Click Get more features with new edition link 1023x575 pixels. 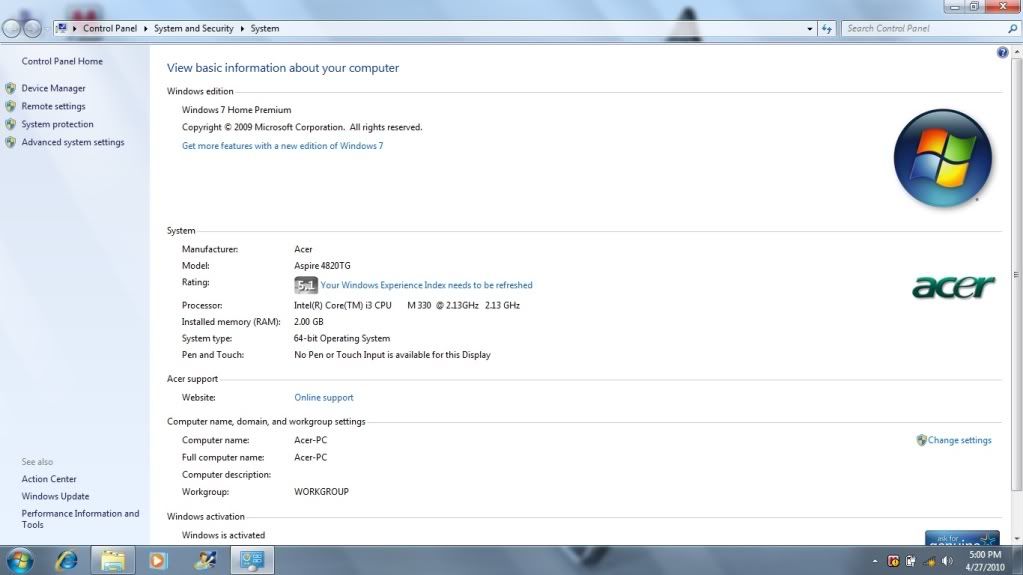click(282, 146)
